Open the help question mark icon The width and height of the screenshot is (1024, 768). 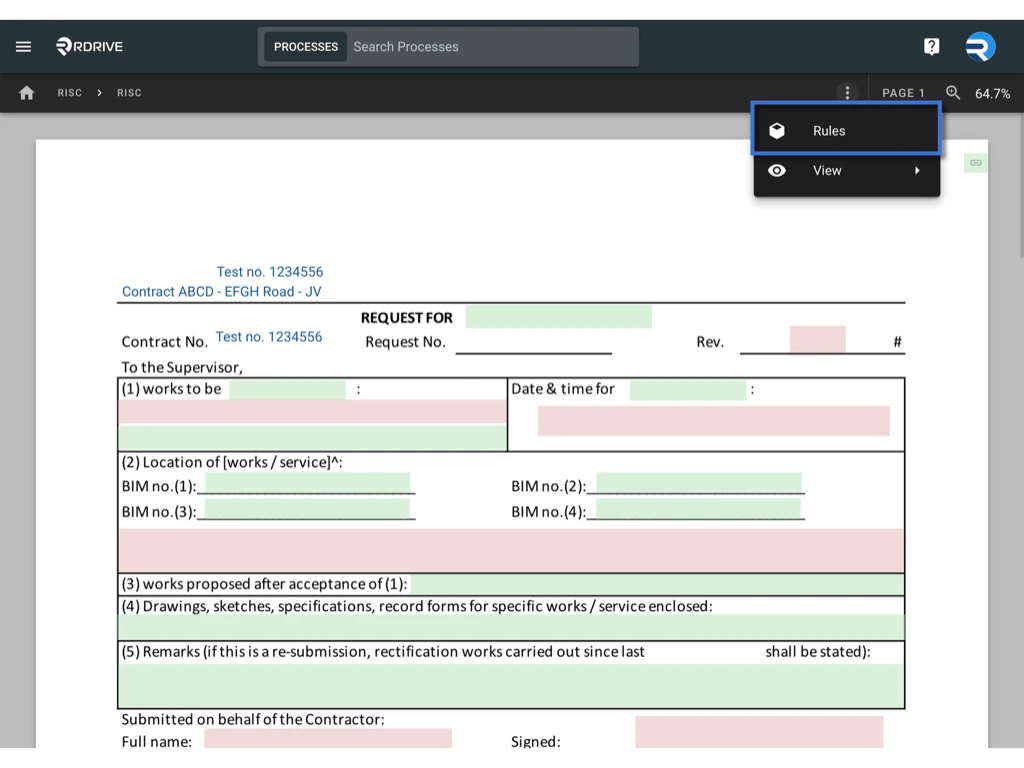(931, 46)
